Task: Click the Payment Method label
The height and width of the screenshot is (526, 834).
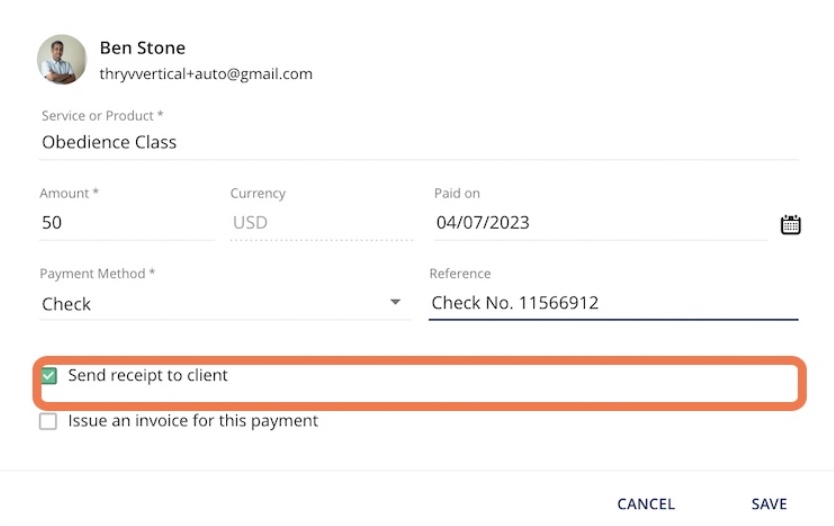Action: tap(97, 273)
